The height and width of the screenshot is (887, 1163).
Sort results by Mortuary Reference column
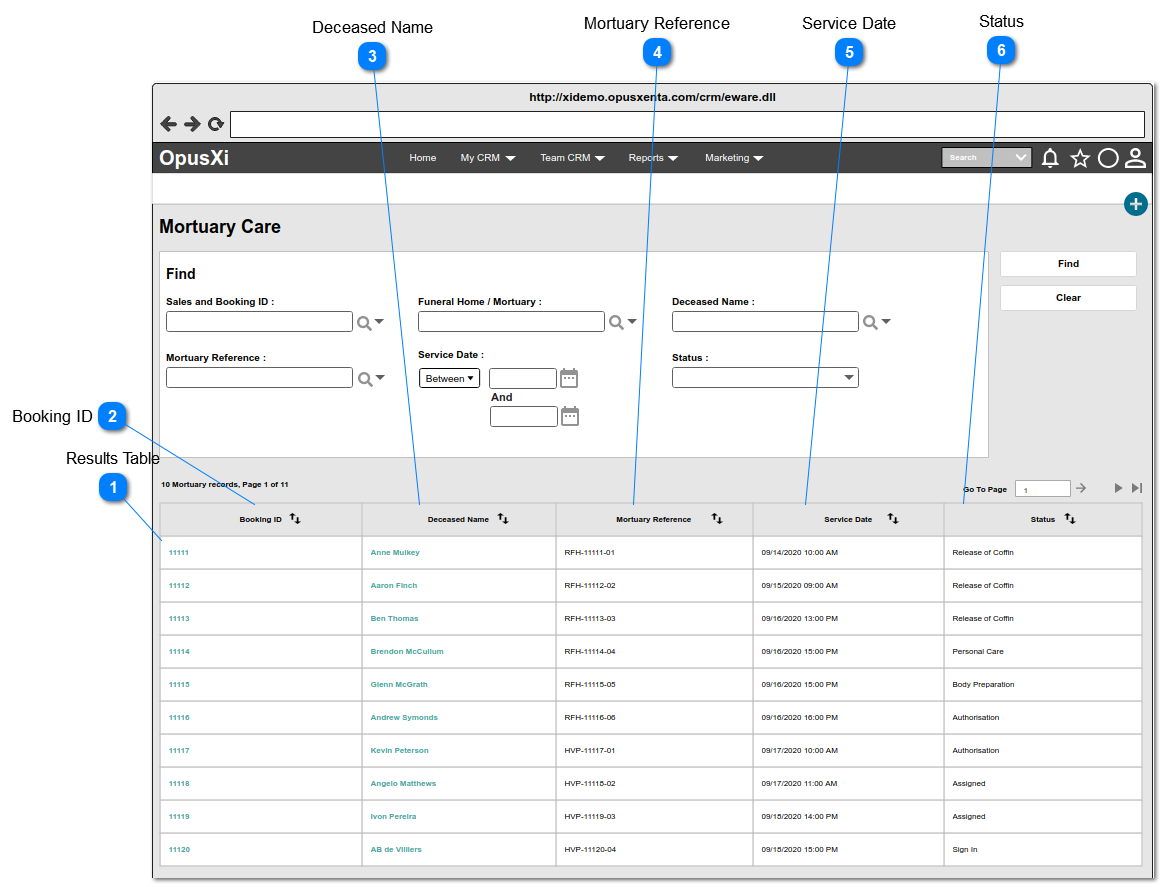pos(716,518)
